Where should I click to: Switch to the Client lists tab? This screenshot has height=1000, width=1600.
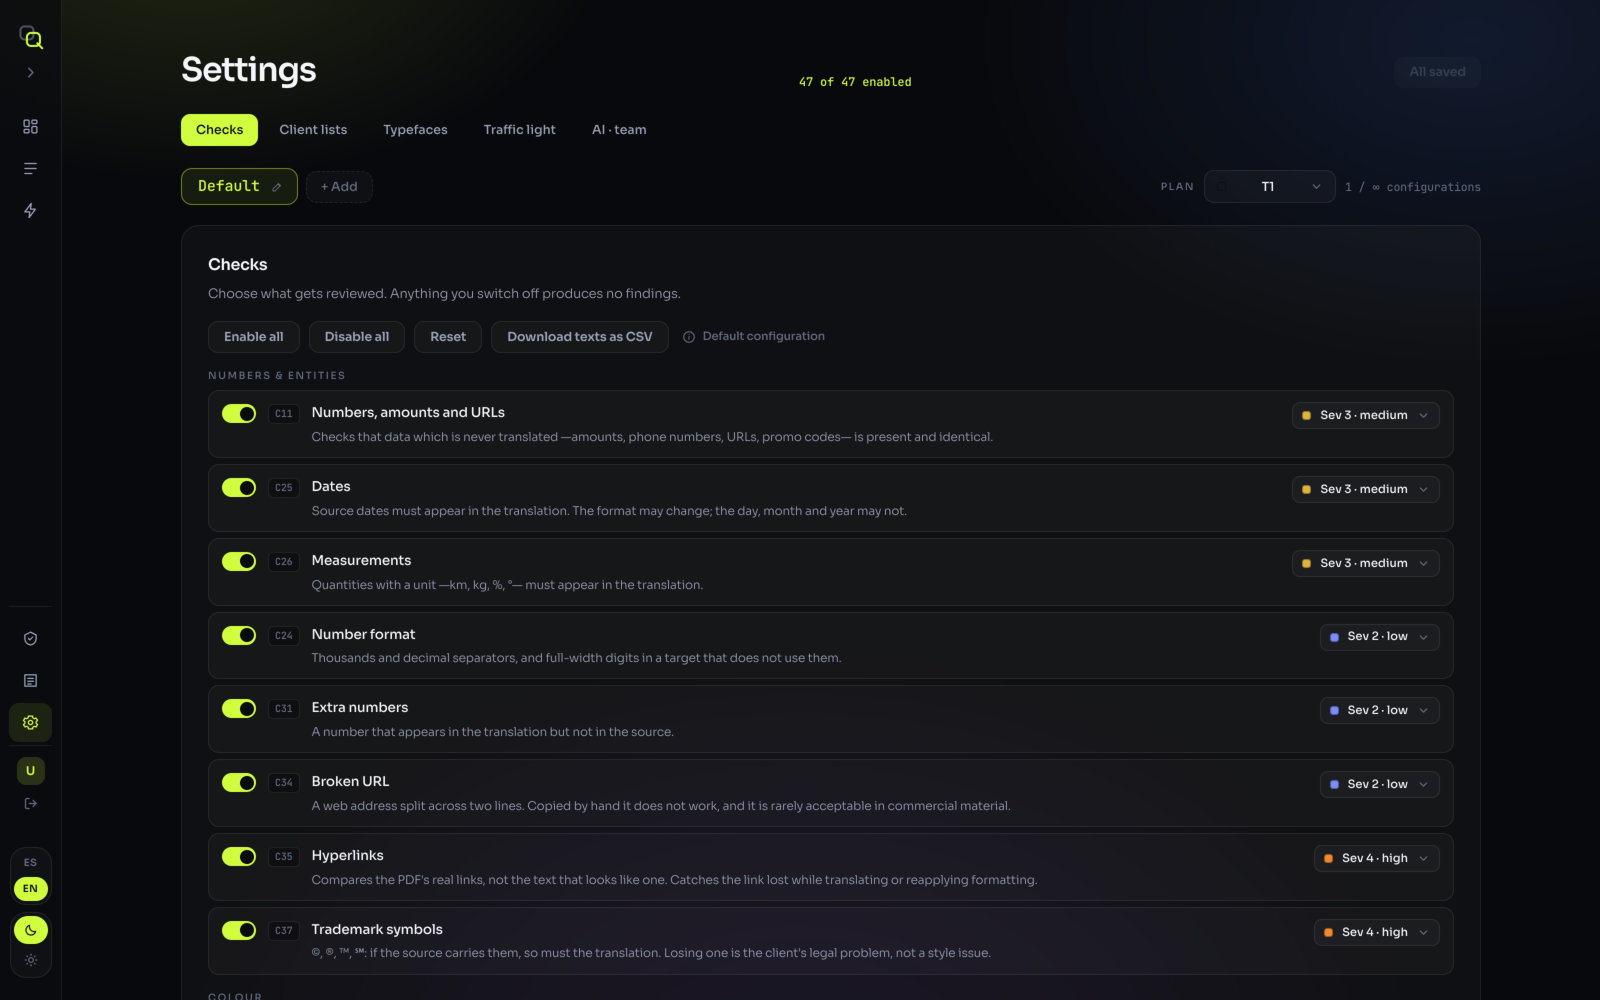point(313,130)
